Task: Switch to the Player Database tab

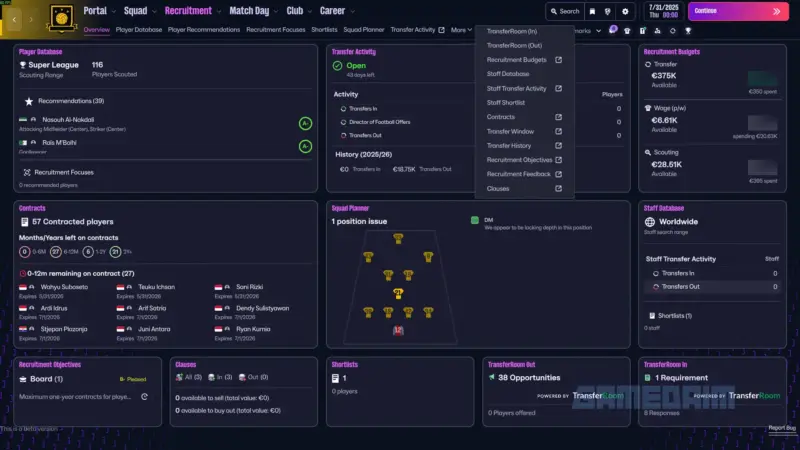Action: point(138,30)
